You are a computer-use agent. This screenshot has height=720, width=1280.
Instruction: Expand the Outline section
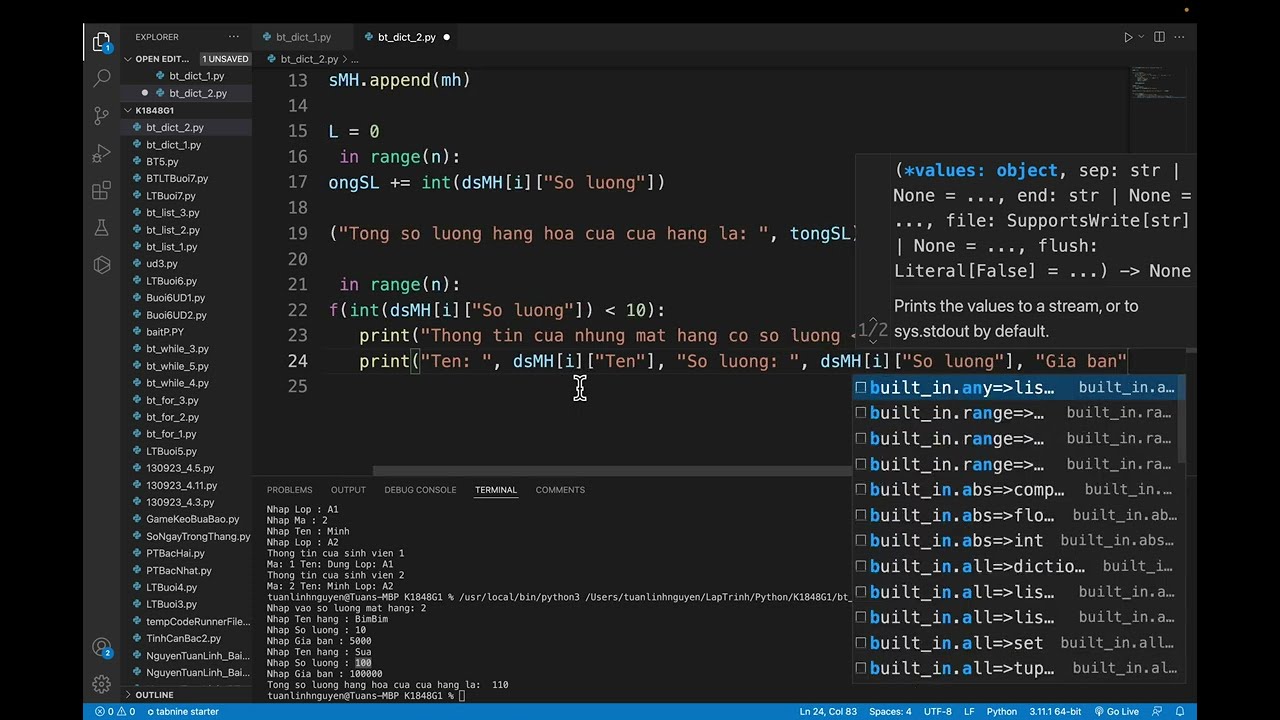coord(154,695)
